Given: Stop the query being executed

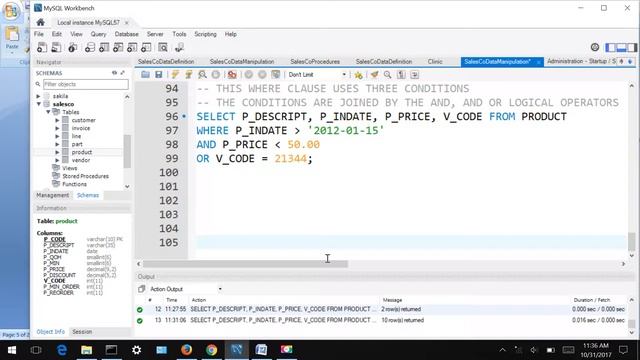Looking at the screenshot, I should 216,75.
